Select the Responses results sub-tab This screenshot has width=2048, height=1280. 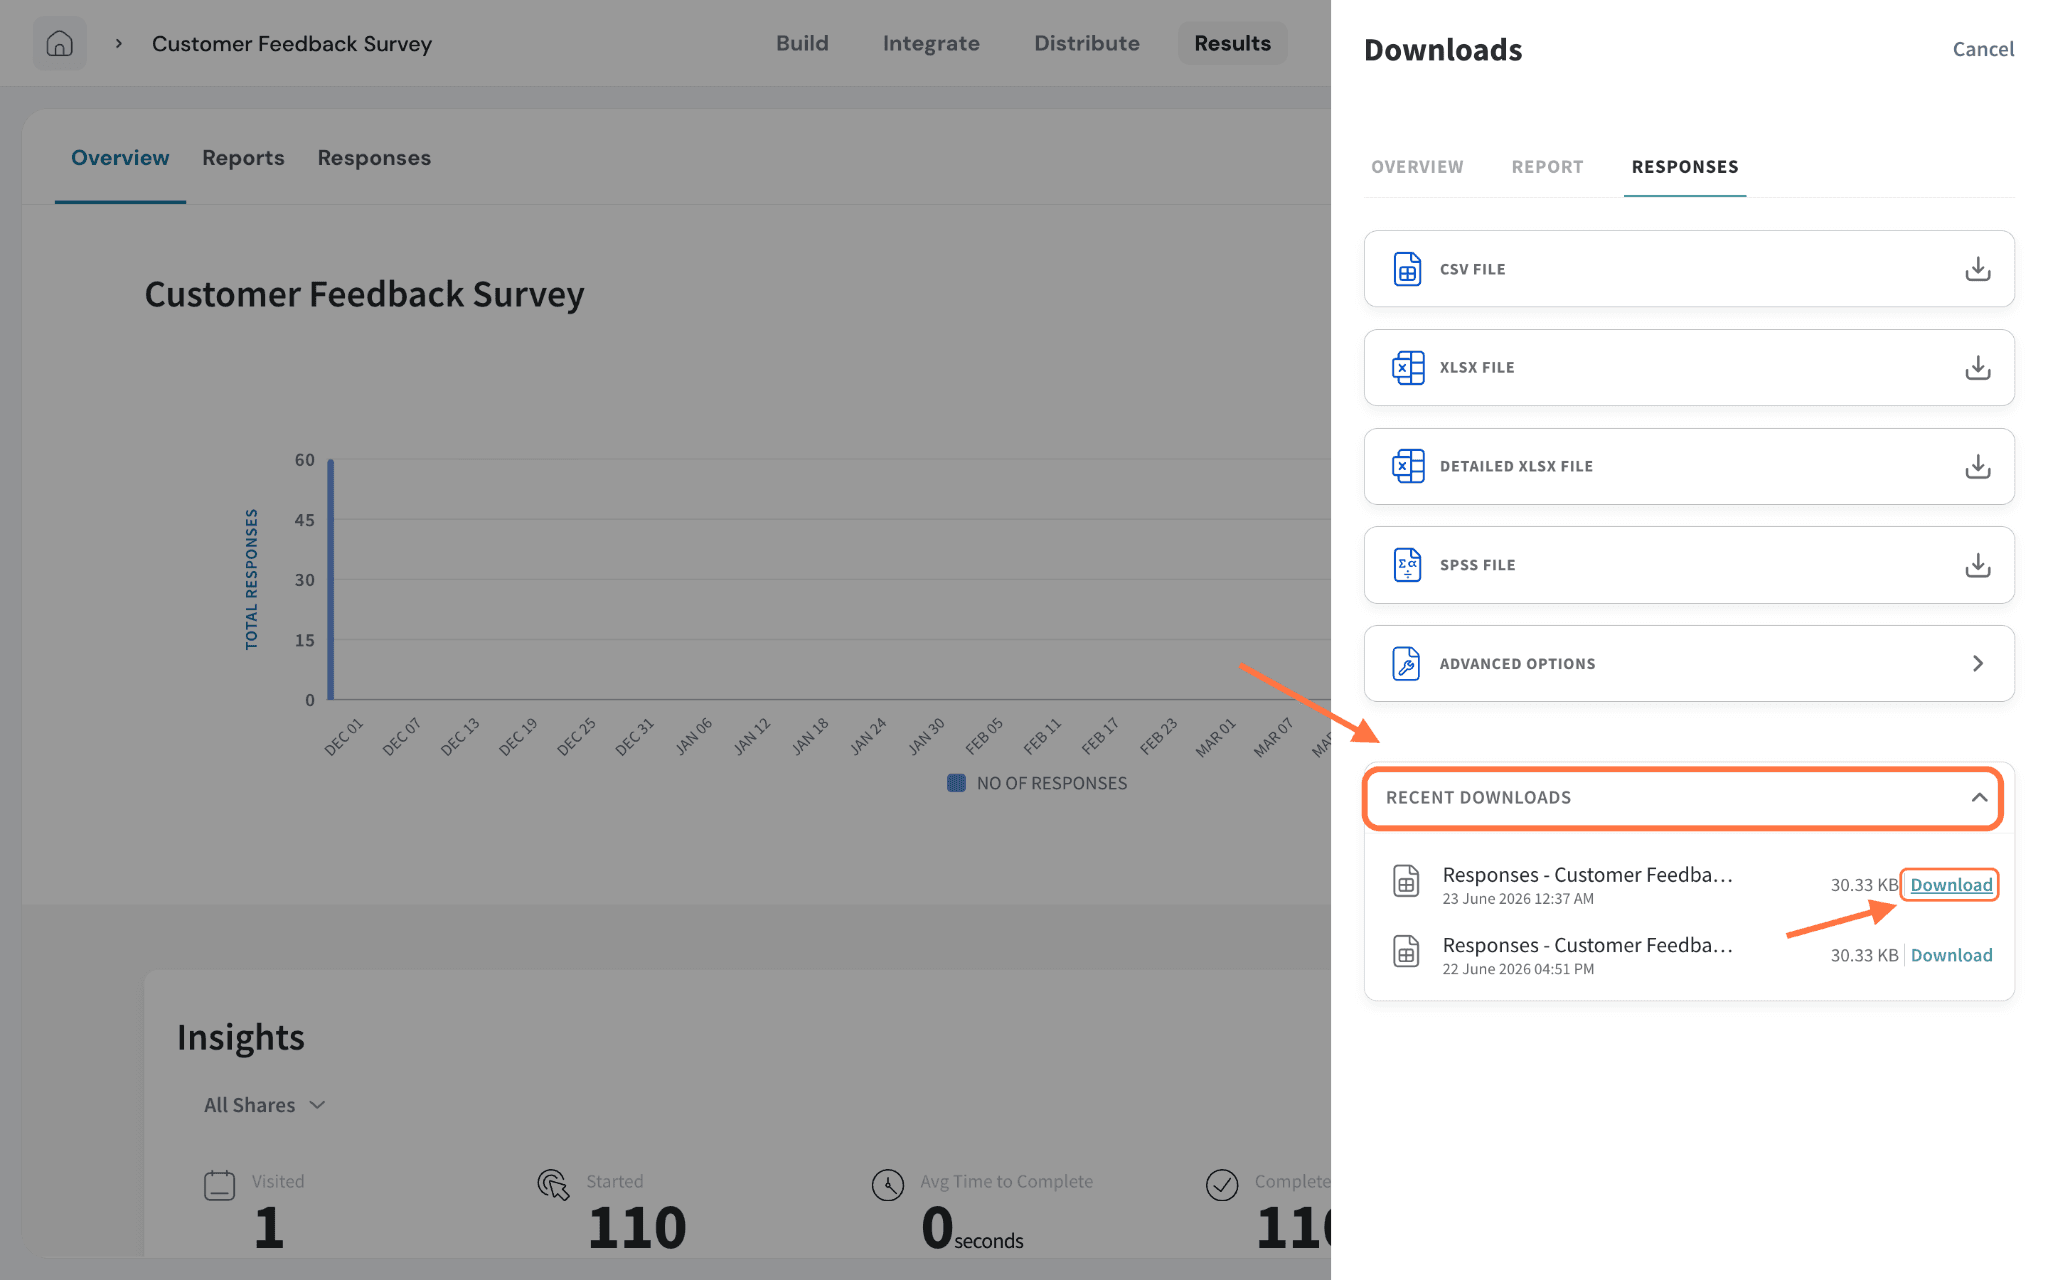(374, 158)
